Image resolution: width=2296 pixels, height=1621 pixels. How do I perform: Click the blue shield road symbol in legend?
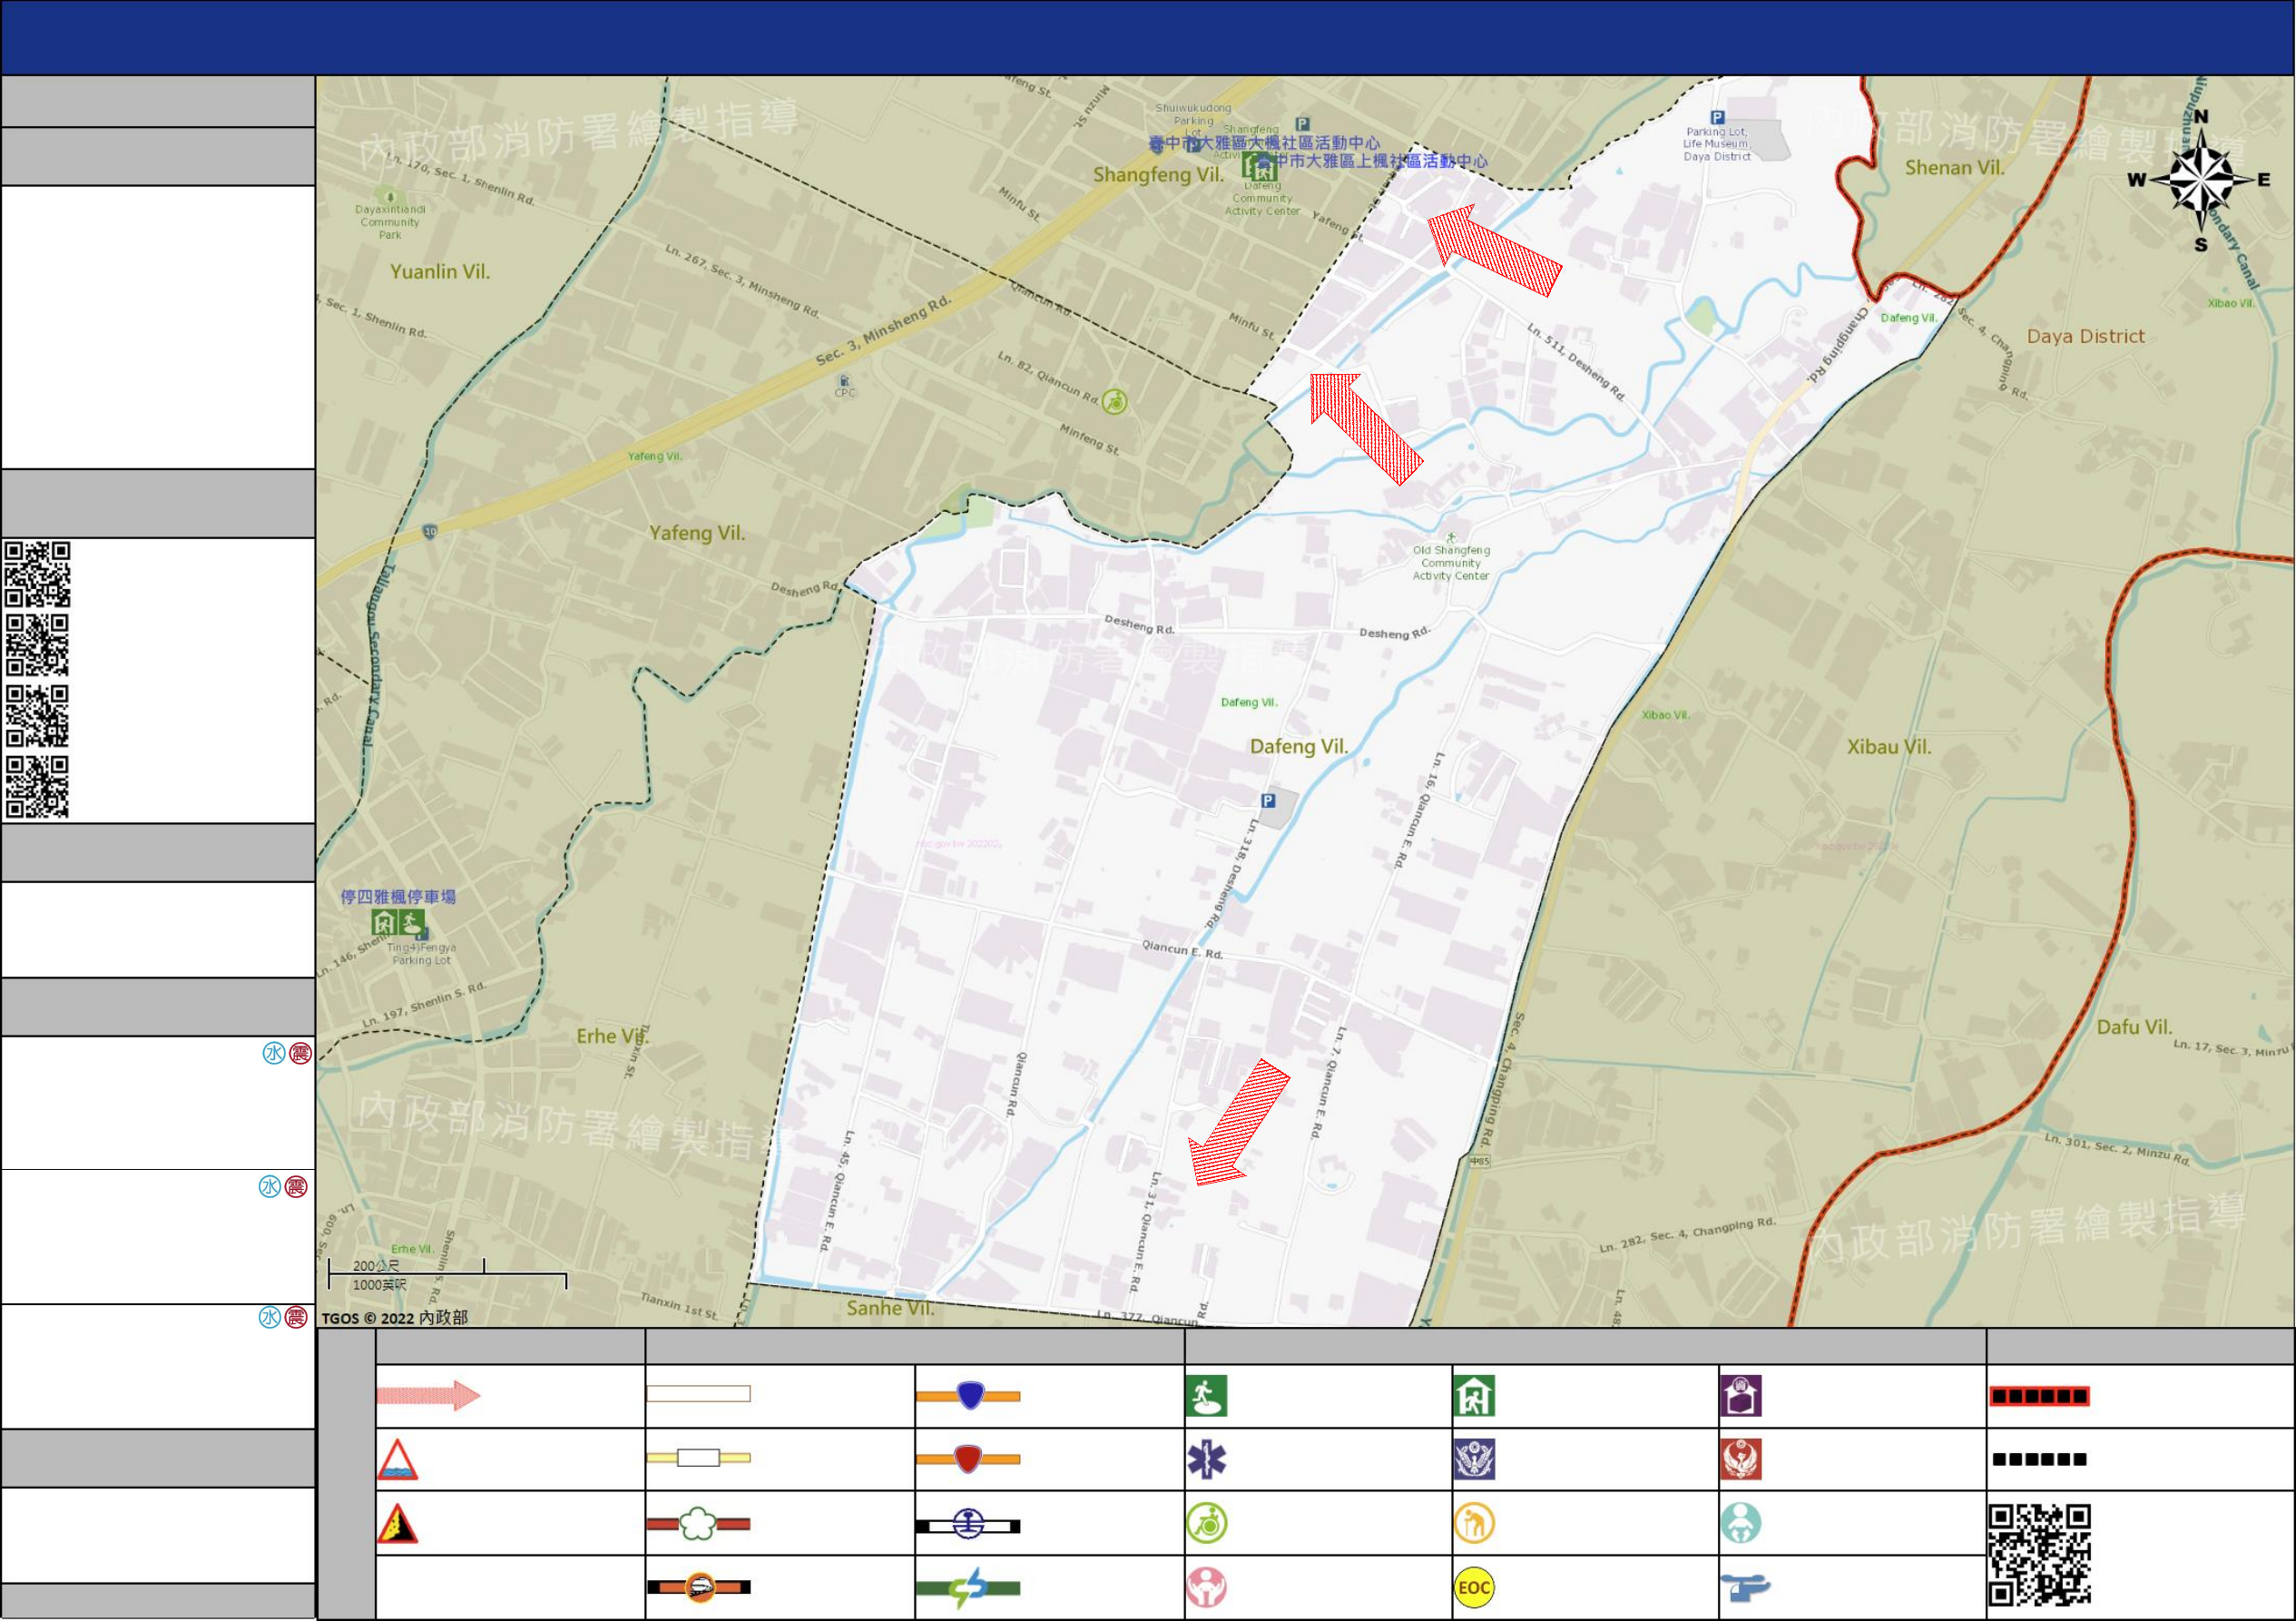click(968, 1396)
